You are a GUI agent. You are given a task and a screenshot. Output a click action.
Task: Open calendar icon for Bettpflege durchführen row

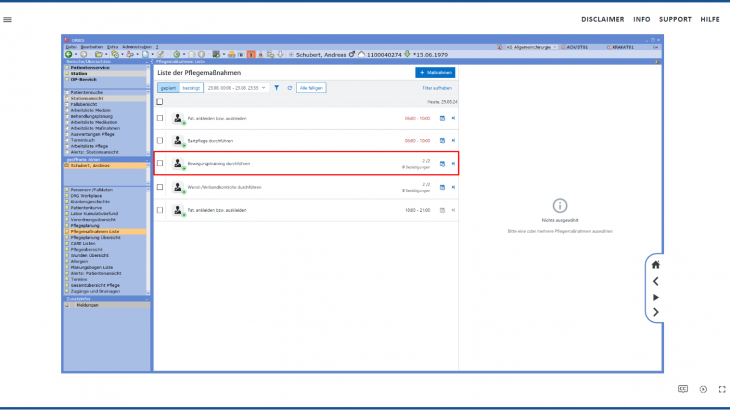click(x=442, y=141)
